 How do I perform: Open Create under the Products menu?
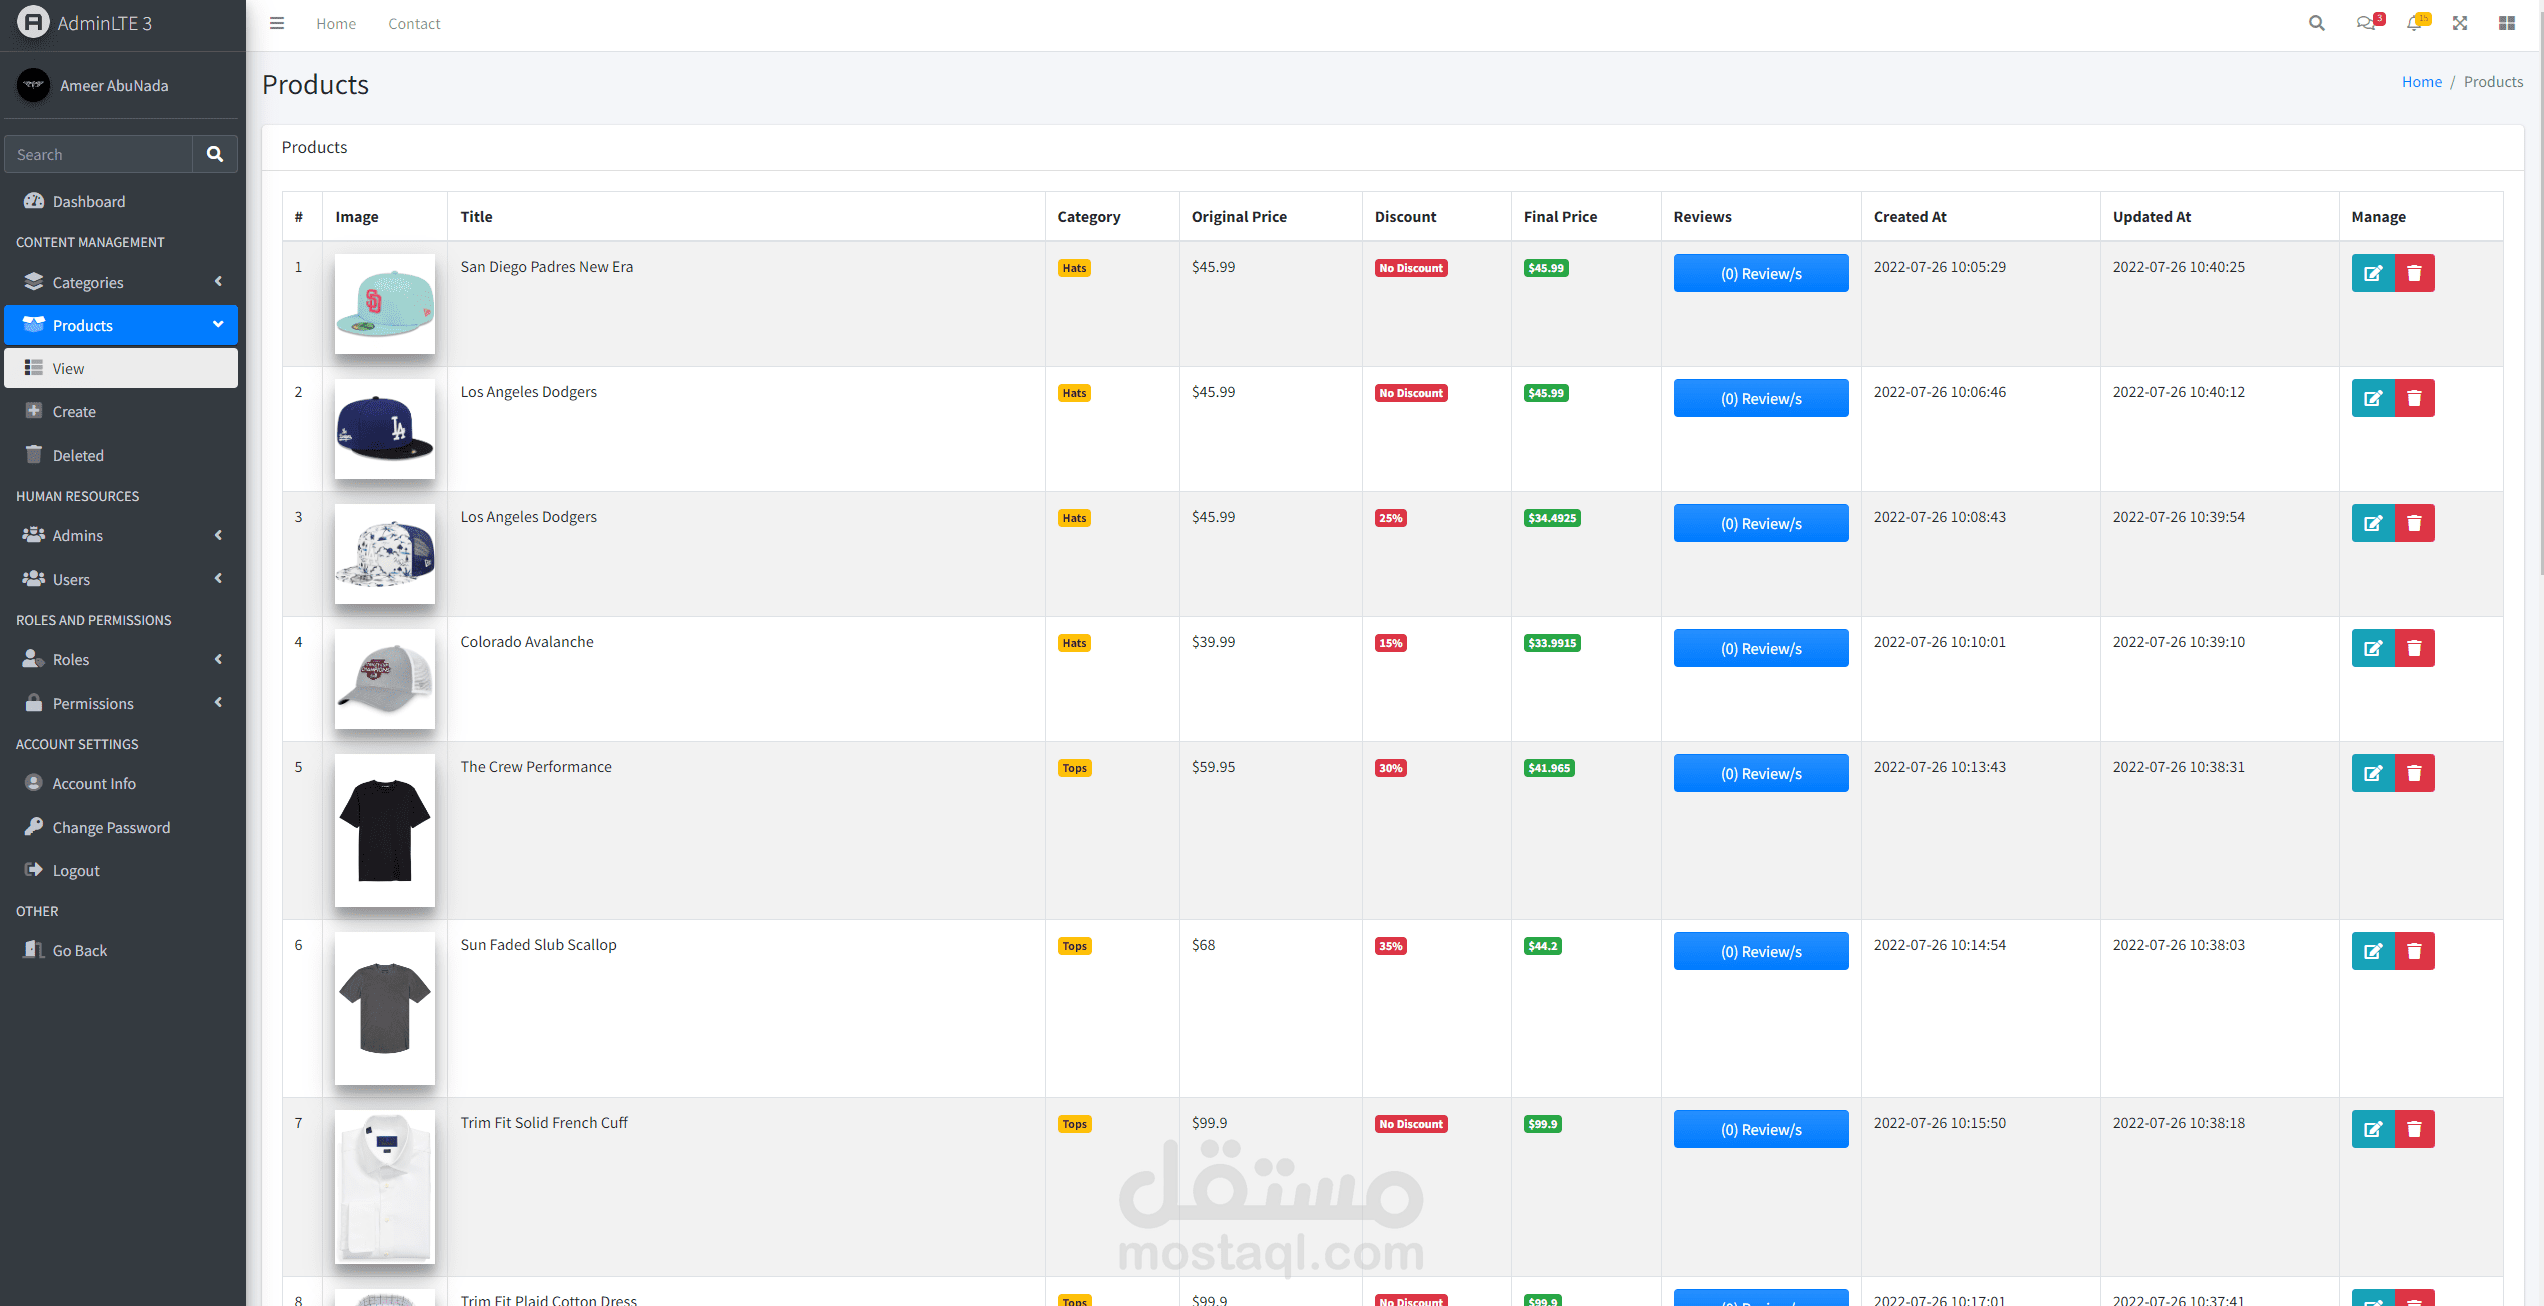pos(74,412)
